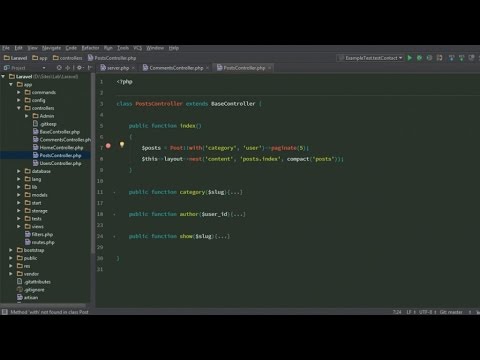
Task: Expand the database folder
Action: 19,171
